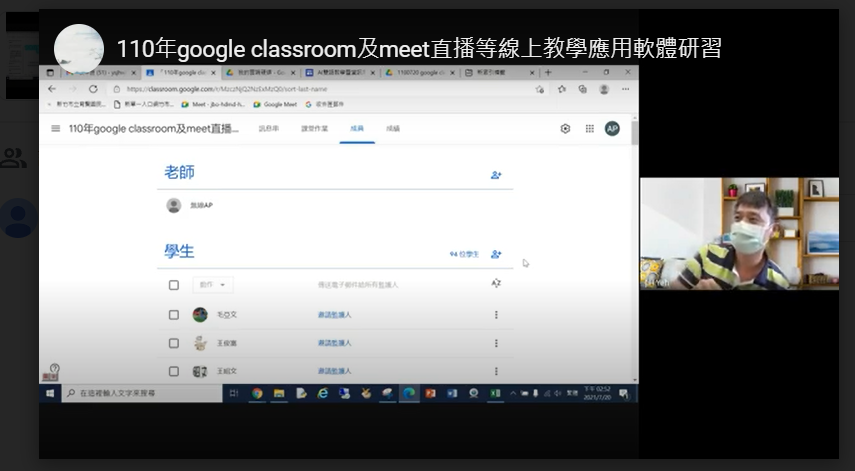The image size is (855, 471).
Task: Open the Meet - jbo bookmark in favorites bar
Action: click(x=214, y=104)
